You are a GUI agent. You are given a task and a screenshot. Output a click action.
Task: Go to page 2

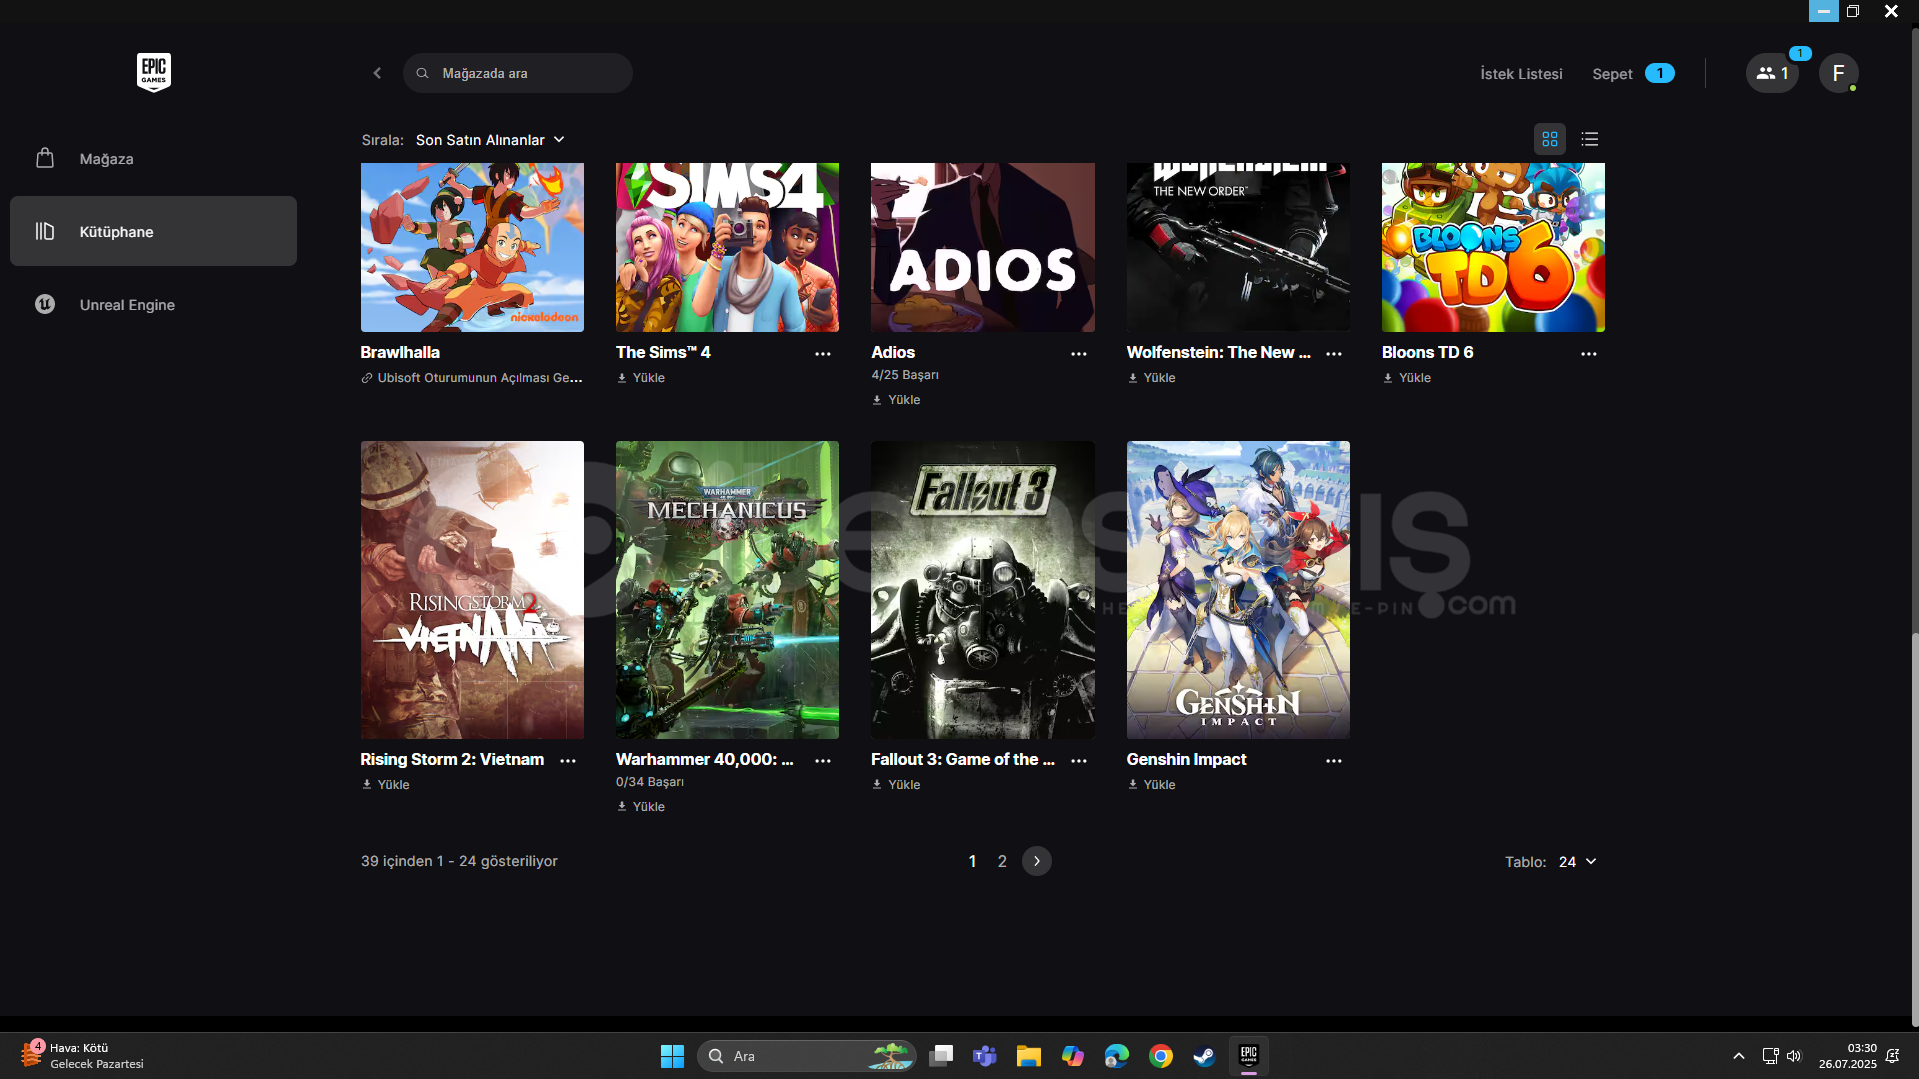click(1002, 861)
